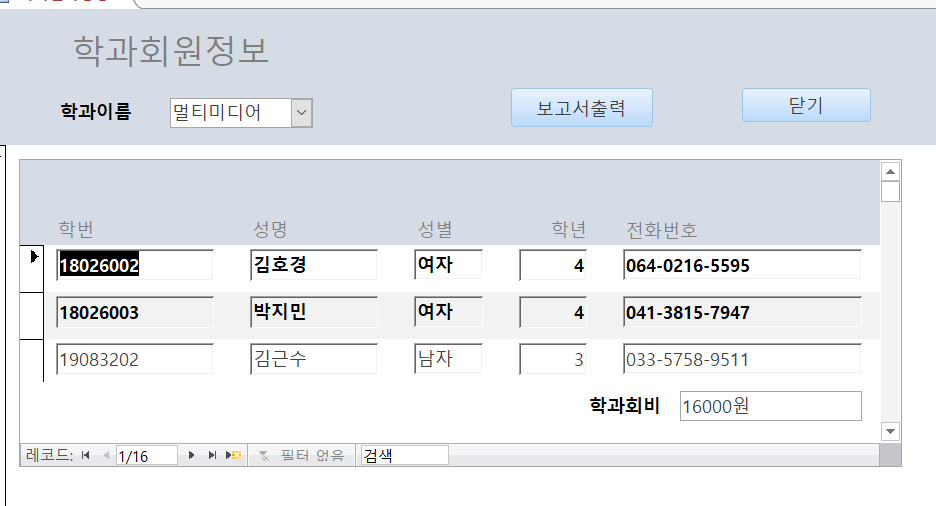936x506 pixels.
Task: Click the 학과회비 field showing 16000원
Action: point(768,406)
